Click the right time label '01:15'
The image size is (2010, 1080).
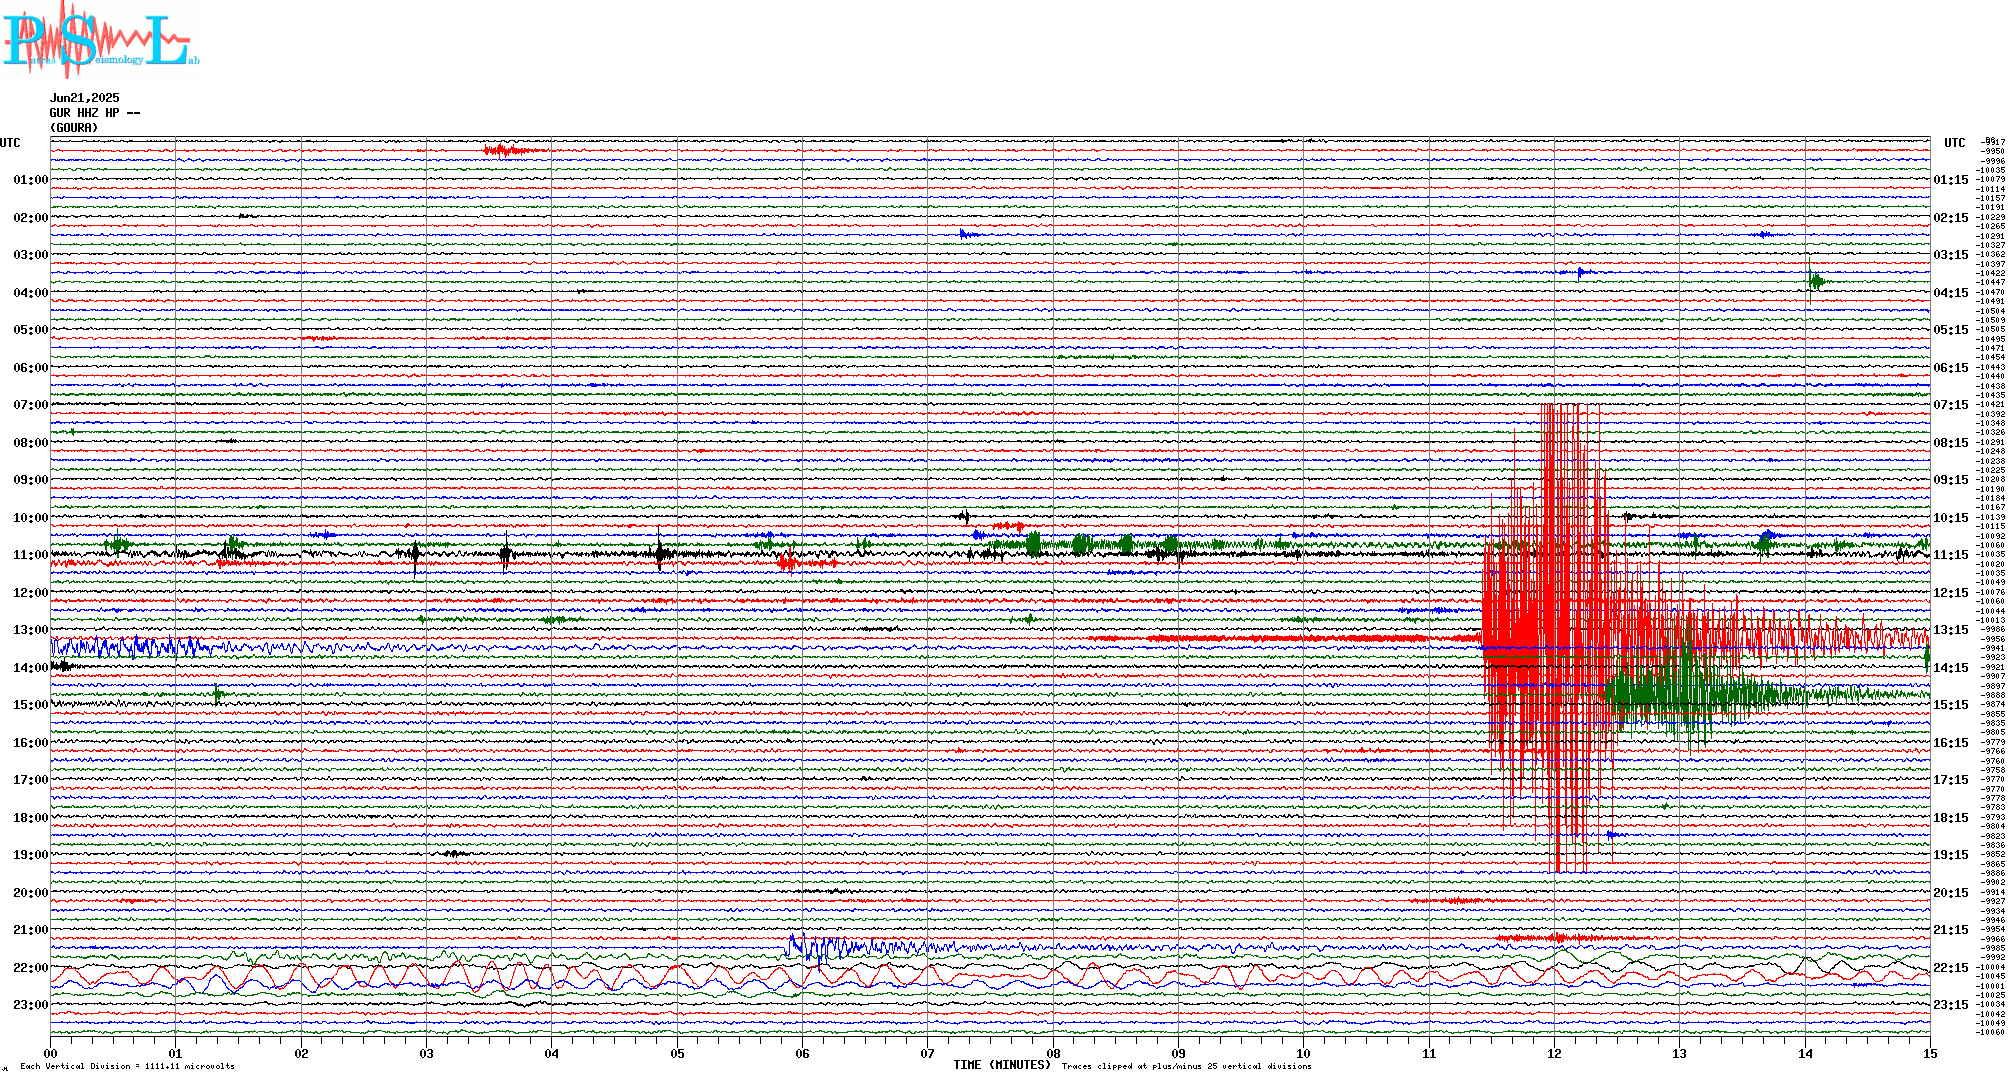tap(1951, 180)
